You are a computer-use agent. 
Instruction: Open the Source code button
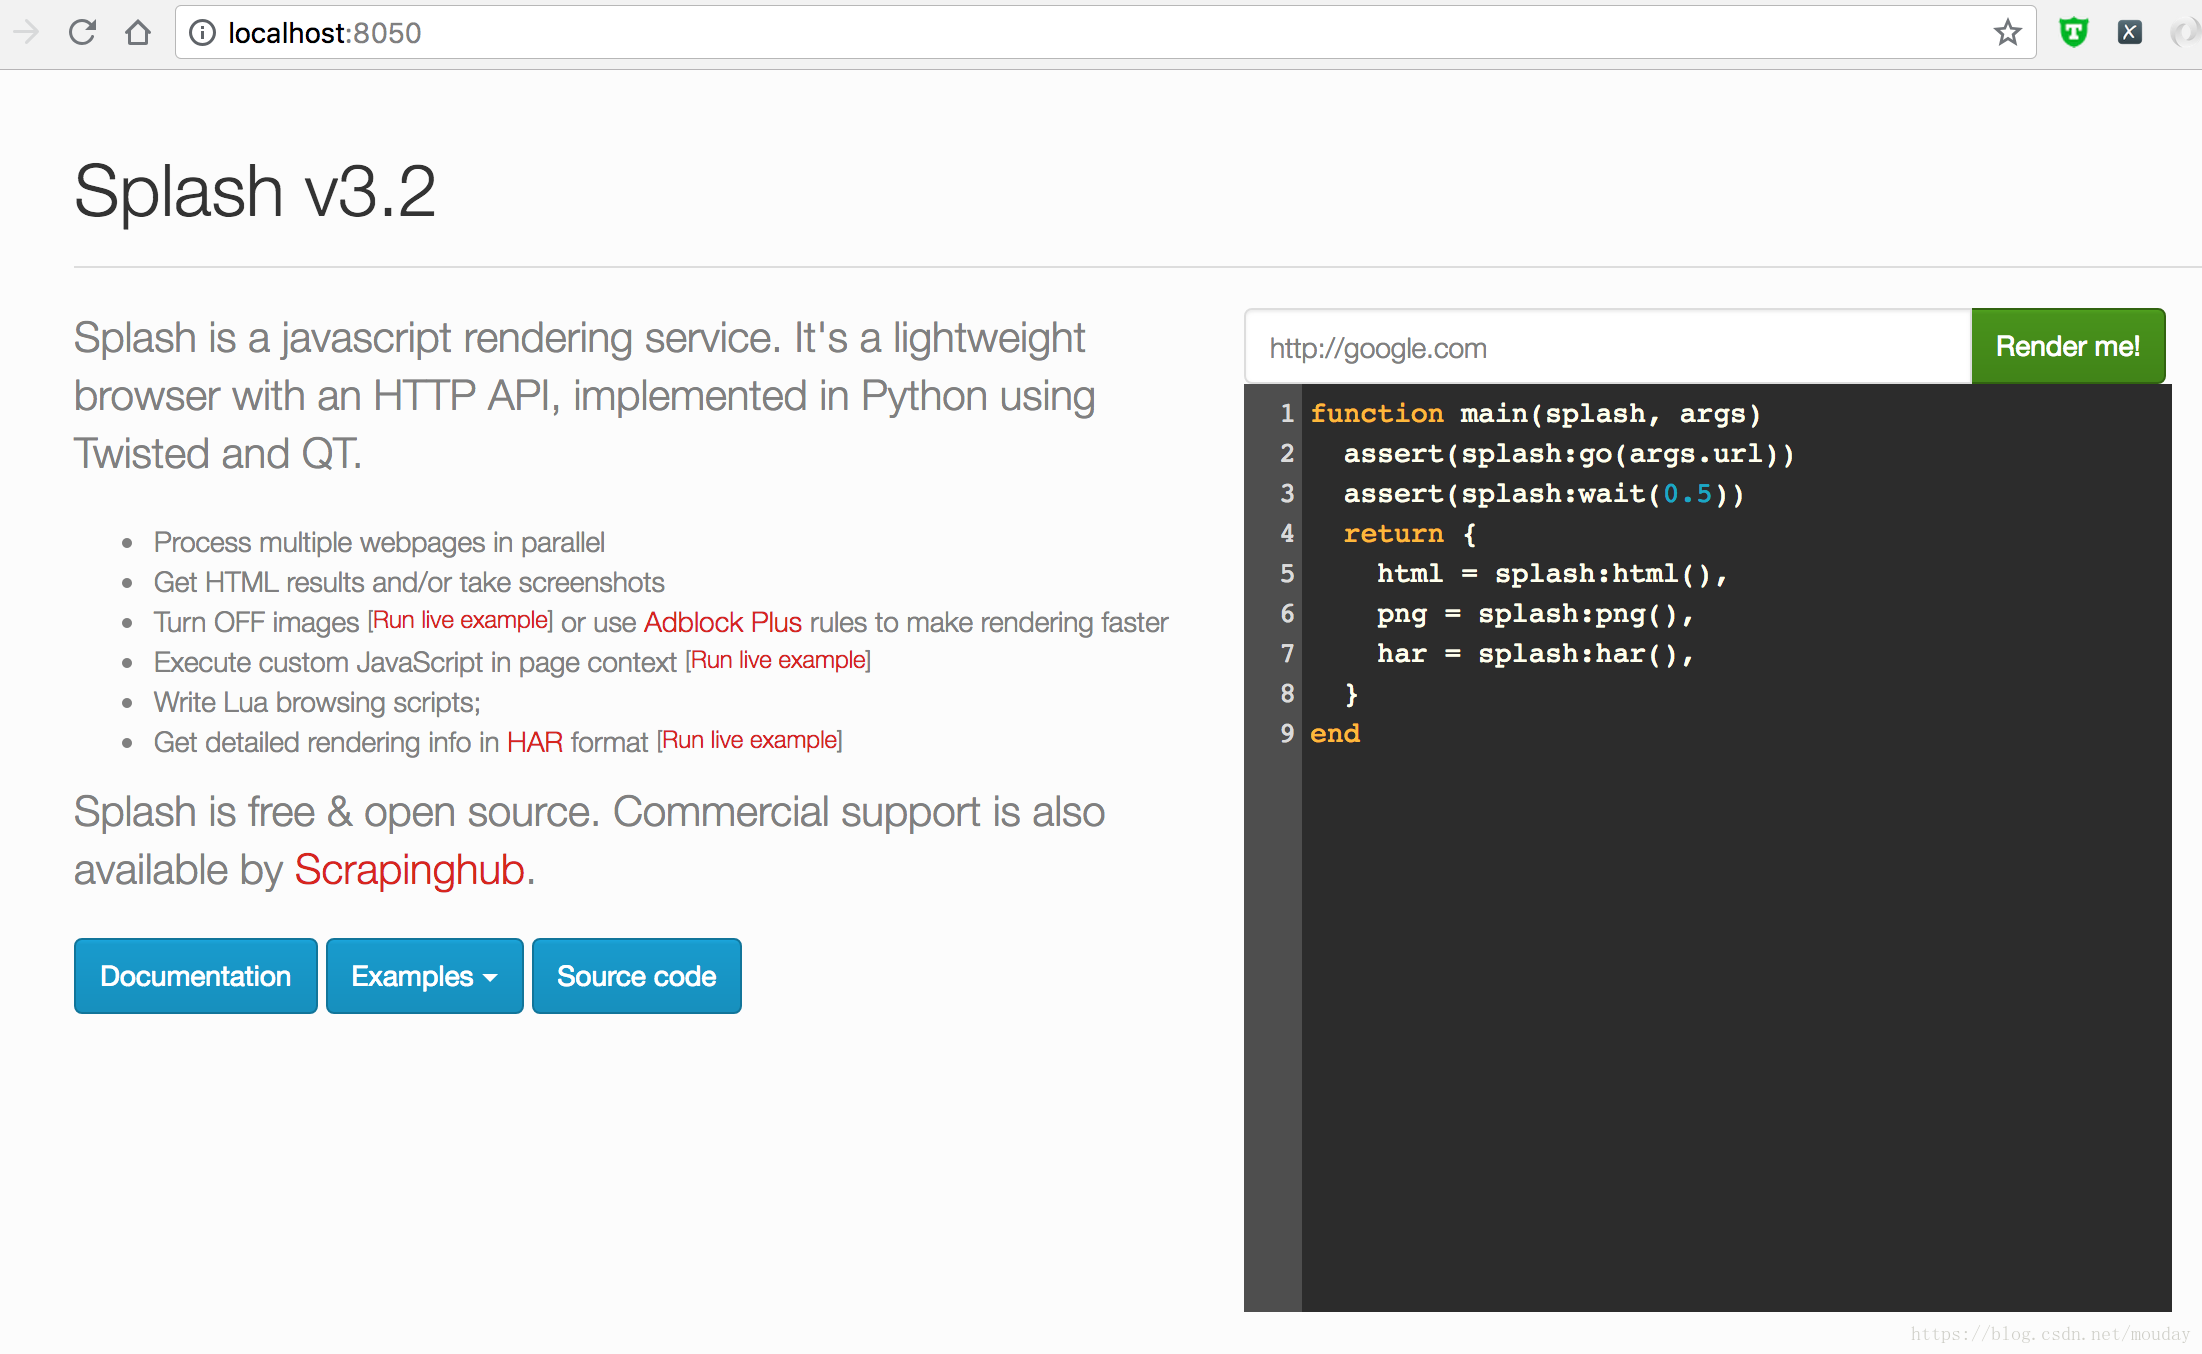point(637,976)
